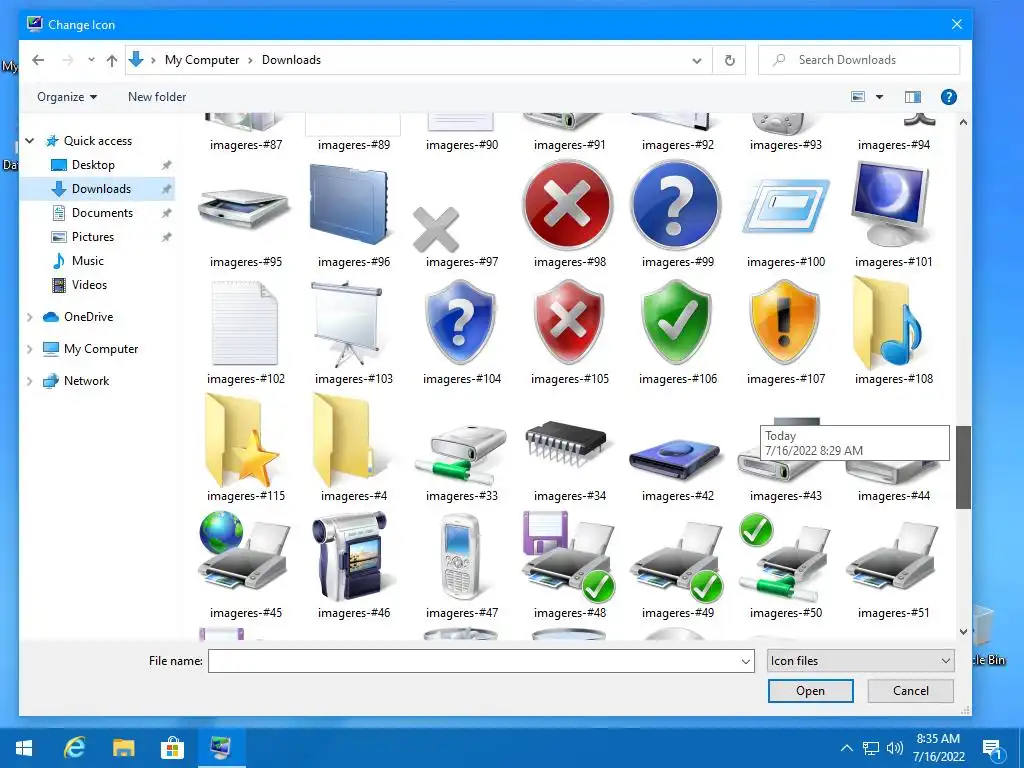Open Videos in navigation pane
Screen dimensions: 1024x768
coord(89,285)
